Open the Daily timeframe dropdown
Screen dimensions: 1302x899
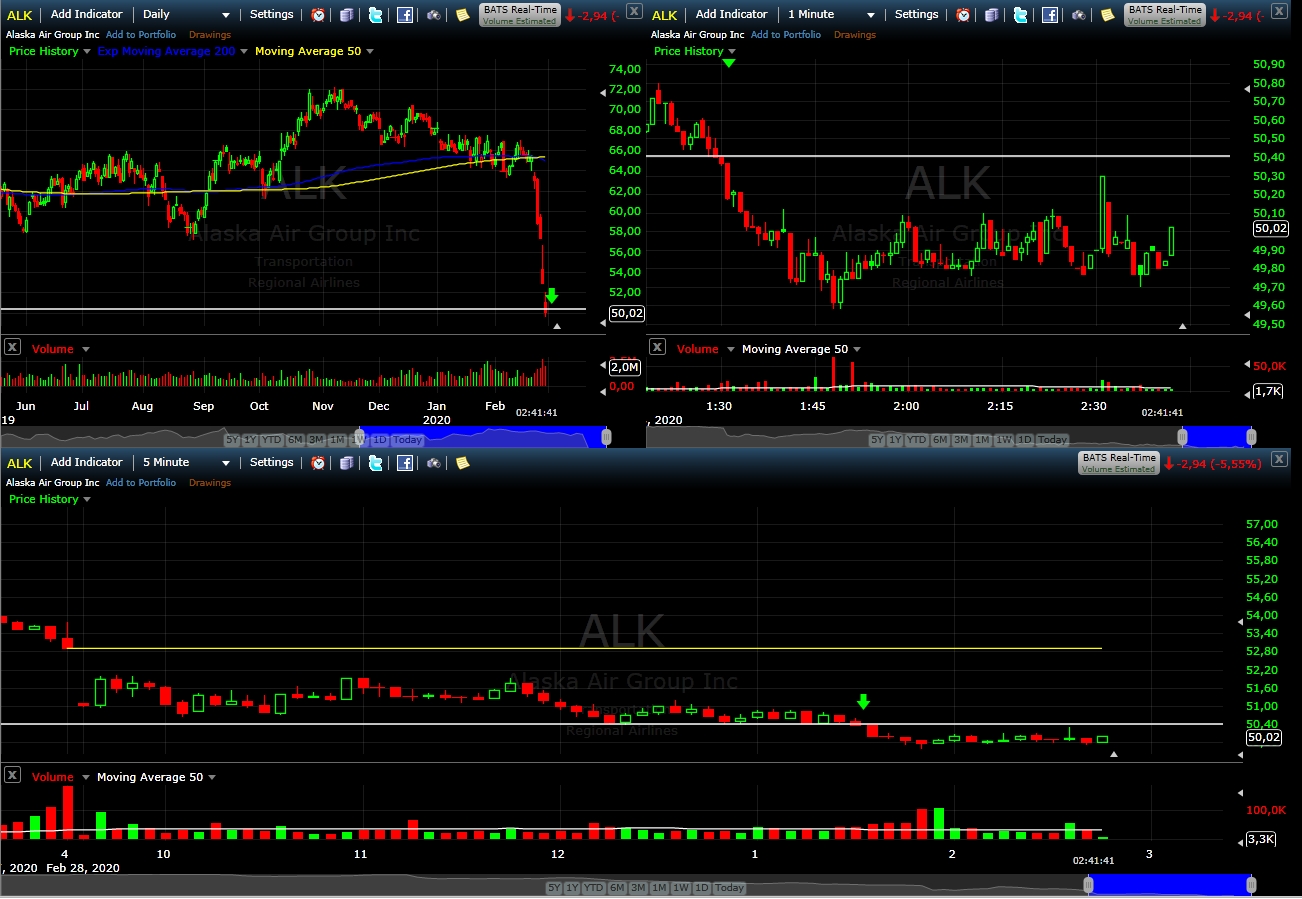[186, 15]
